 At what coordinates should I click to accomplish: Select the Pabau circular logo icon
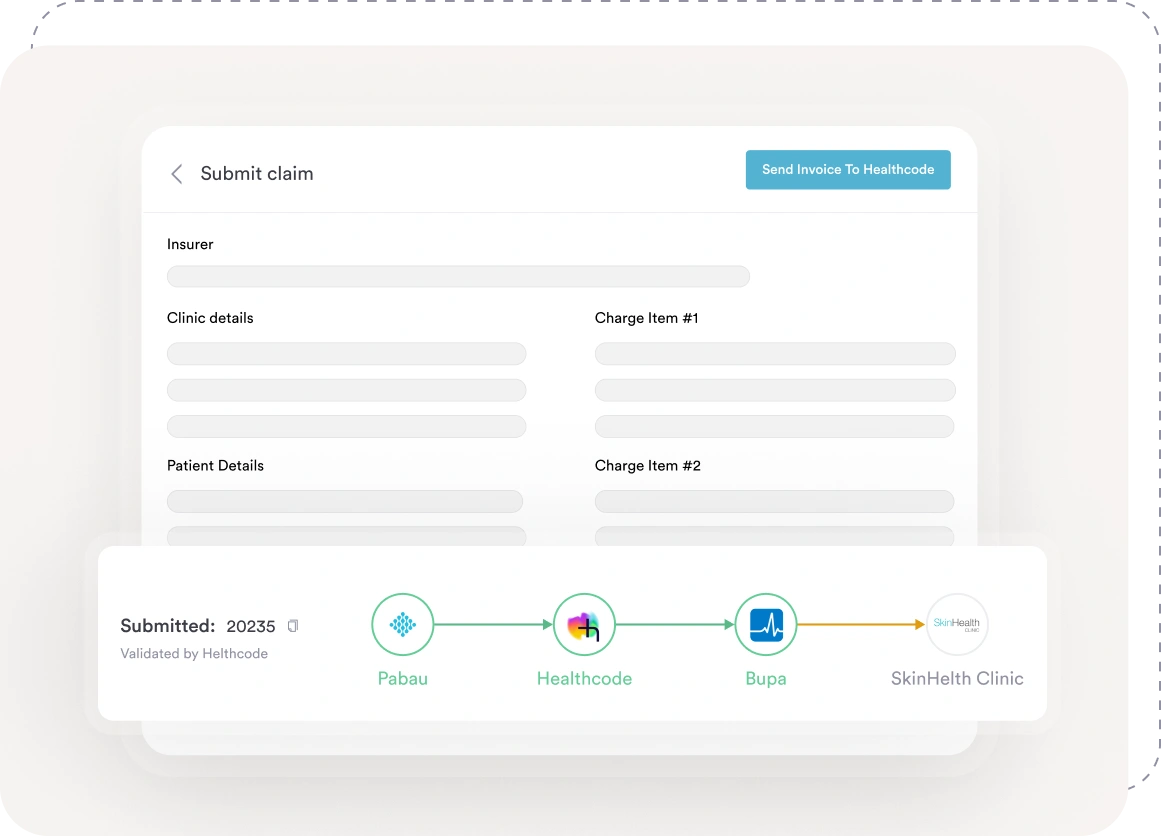pos(402,625)
